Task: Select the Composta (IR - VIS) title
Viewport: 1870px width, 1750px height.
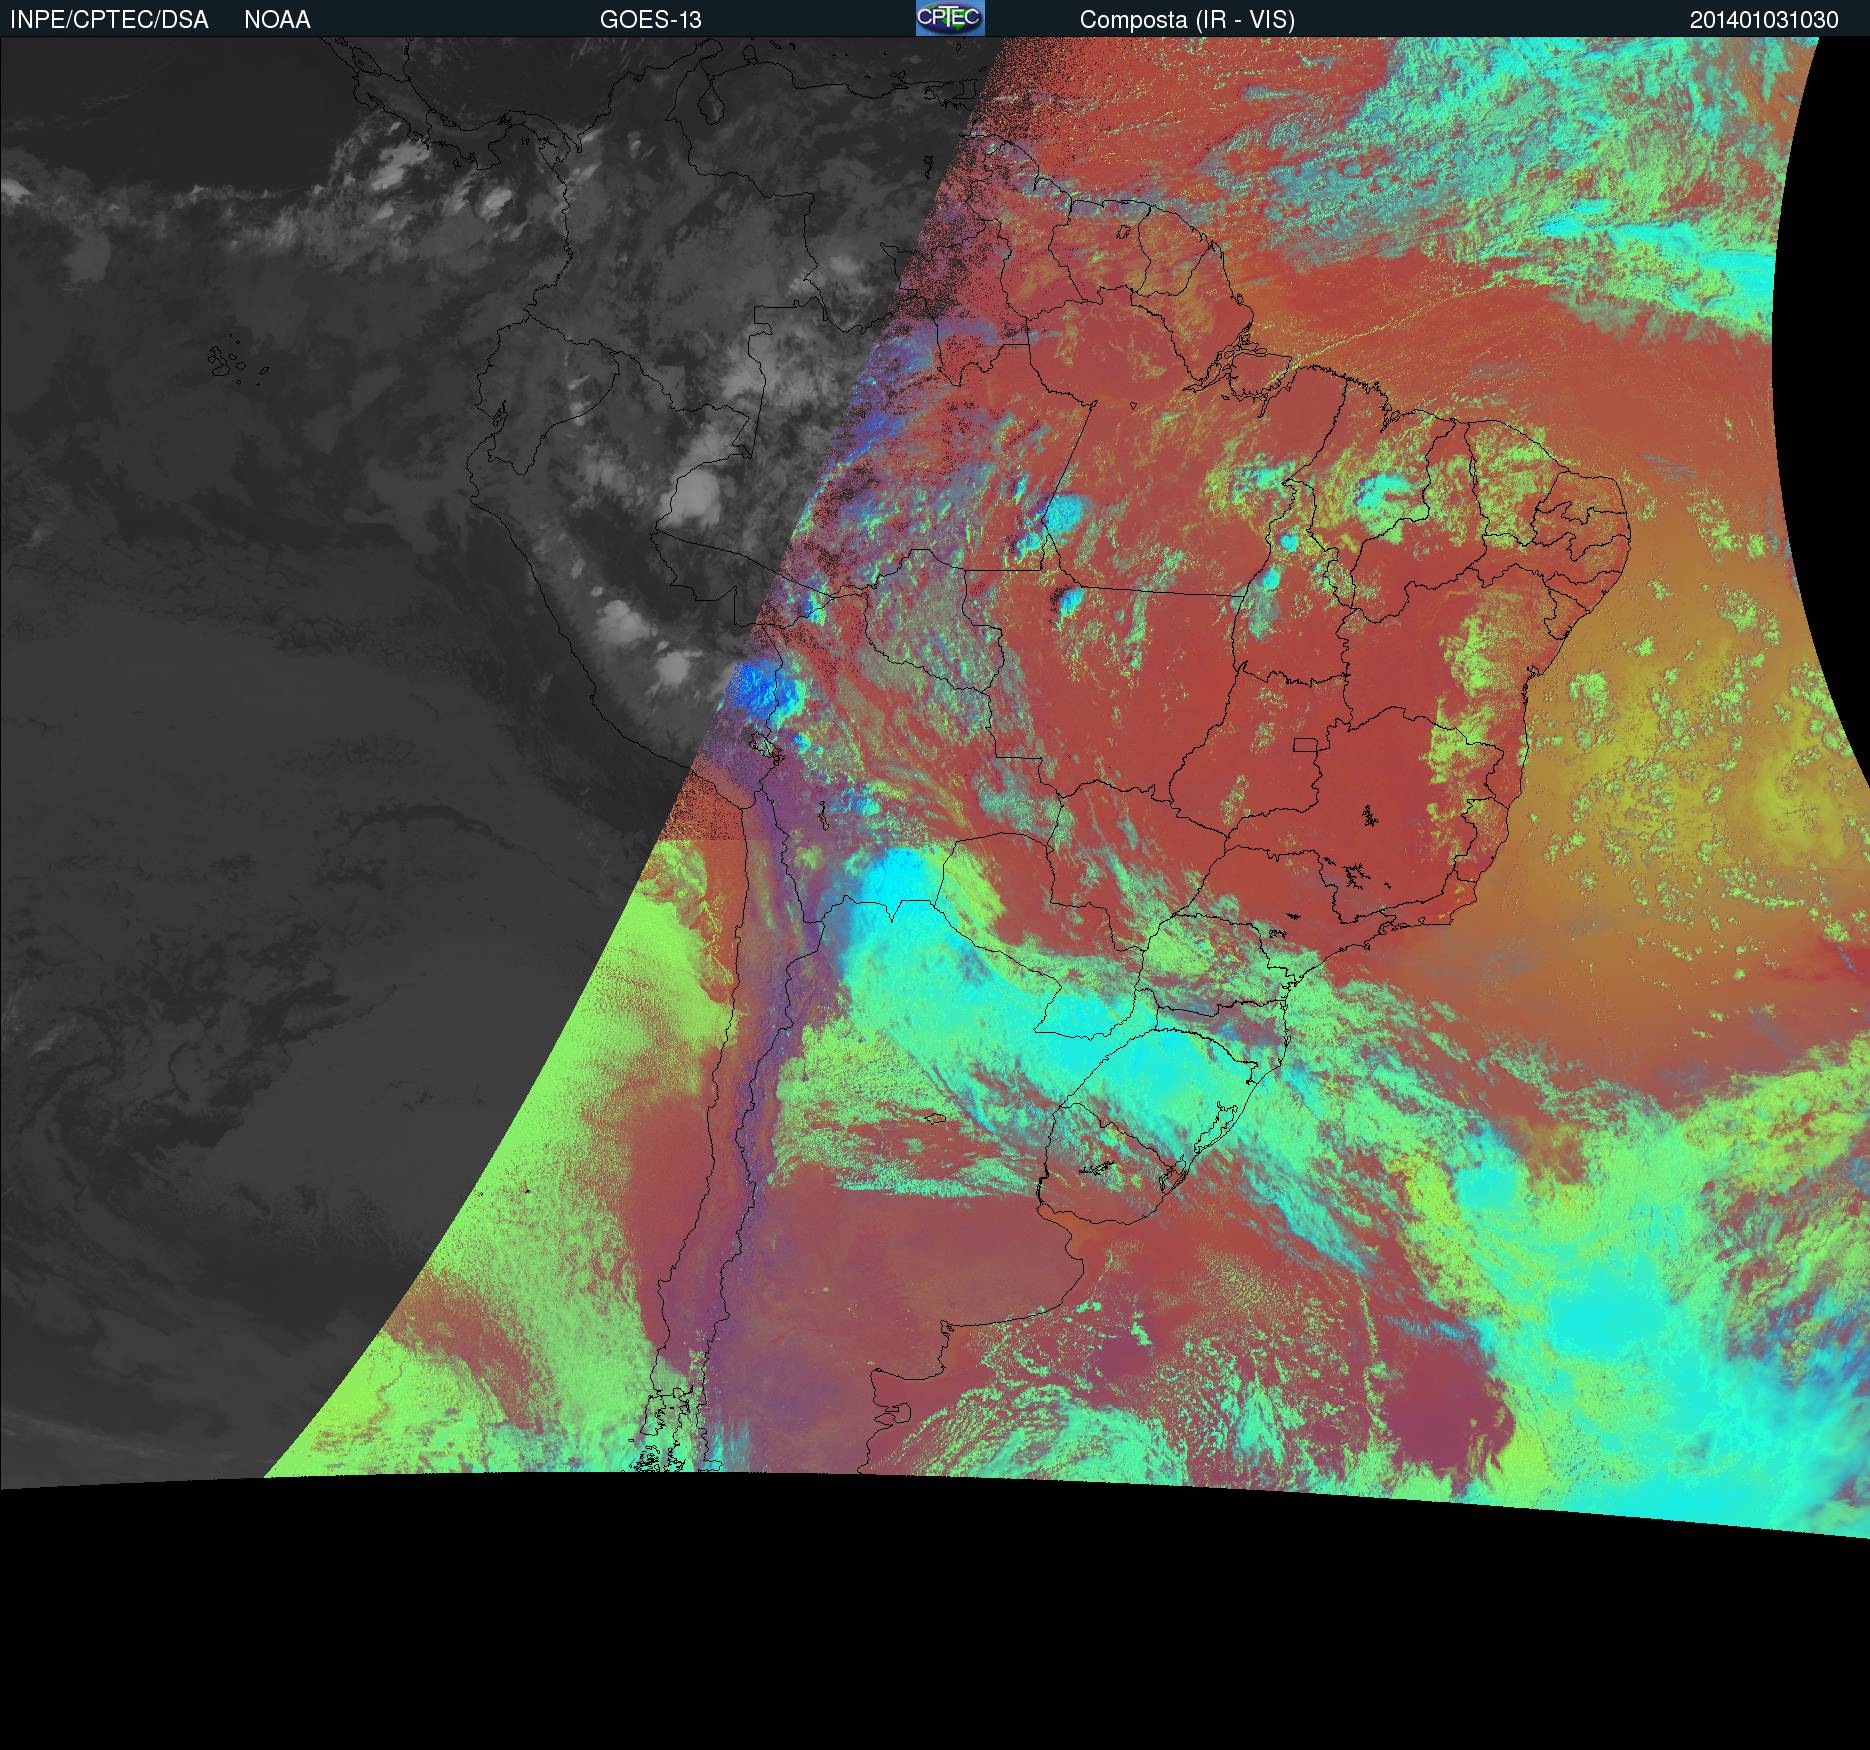Action: click(1187, 20)
